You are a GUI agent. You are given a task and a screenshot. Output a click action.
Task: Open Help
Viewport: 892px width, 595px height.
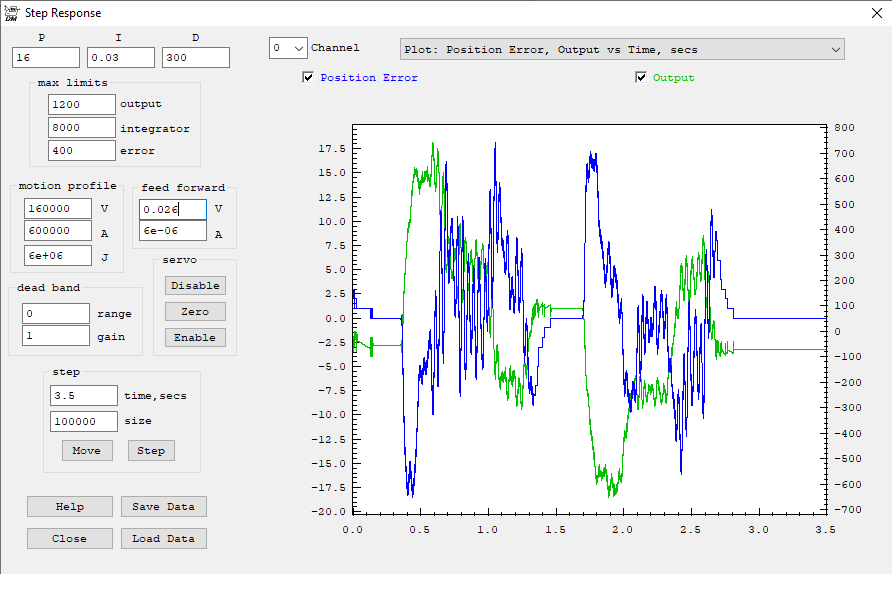coord(70,507)
